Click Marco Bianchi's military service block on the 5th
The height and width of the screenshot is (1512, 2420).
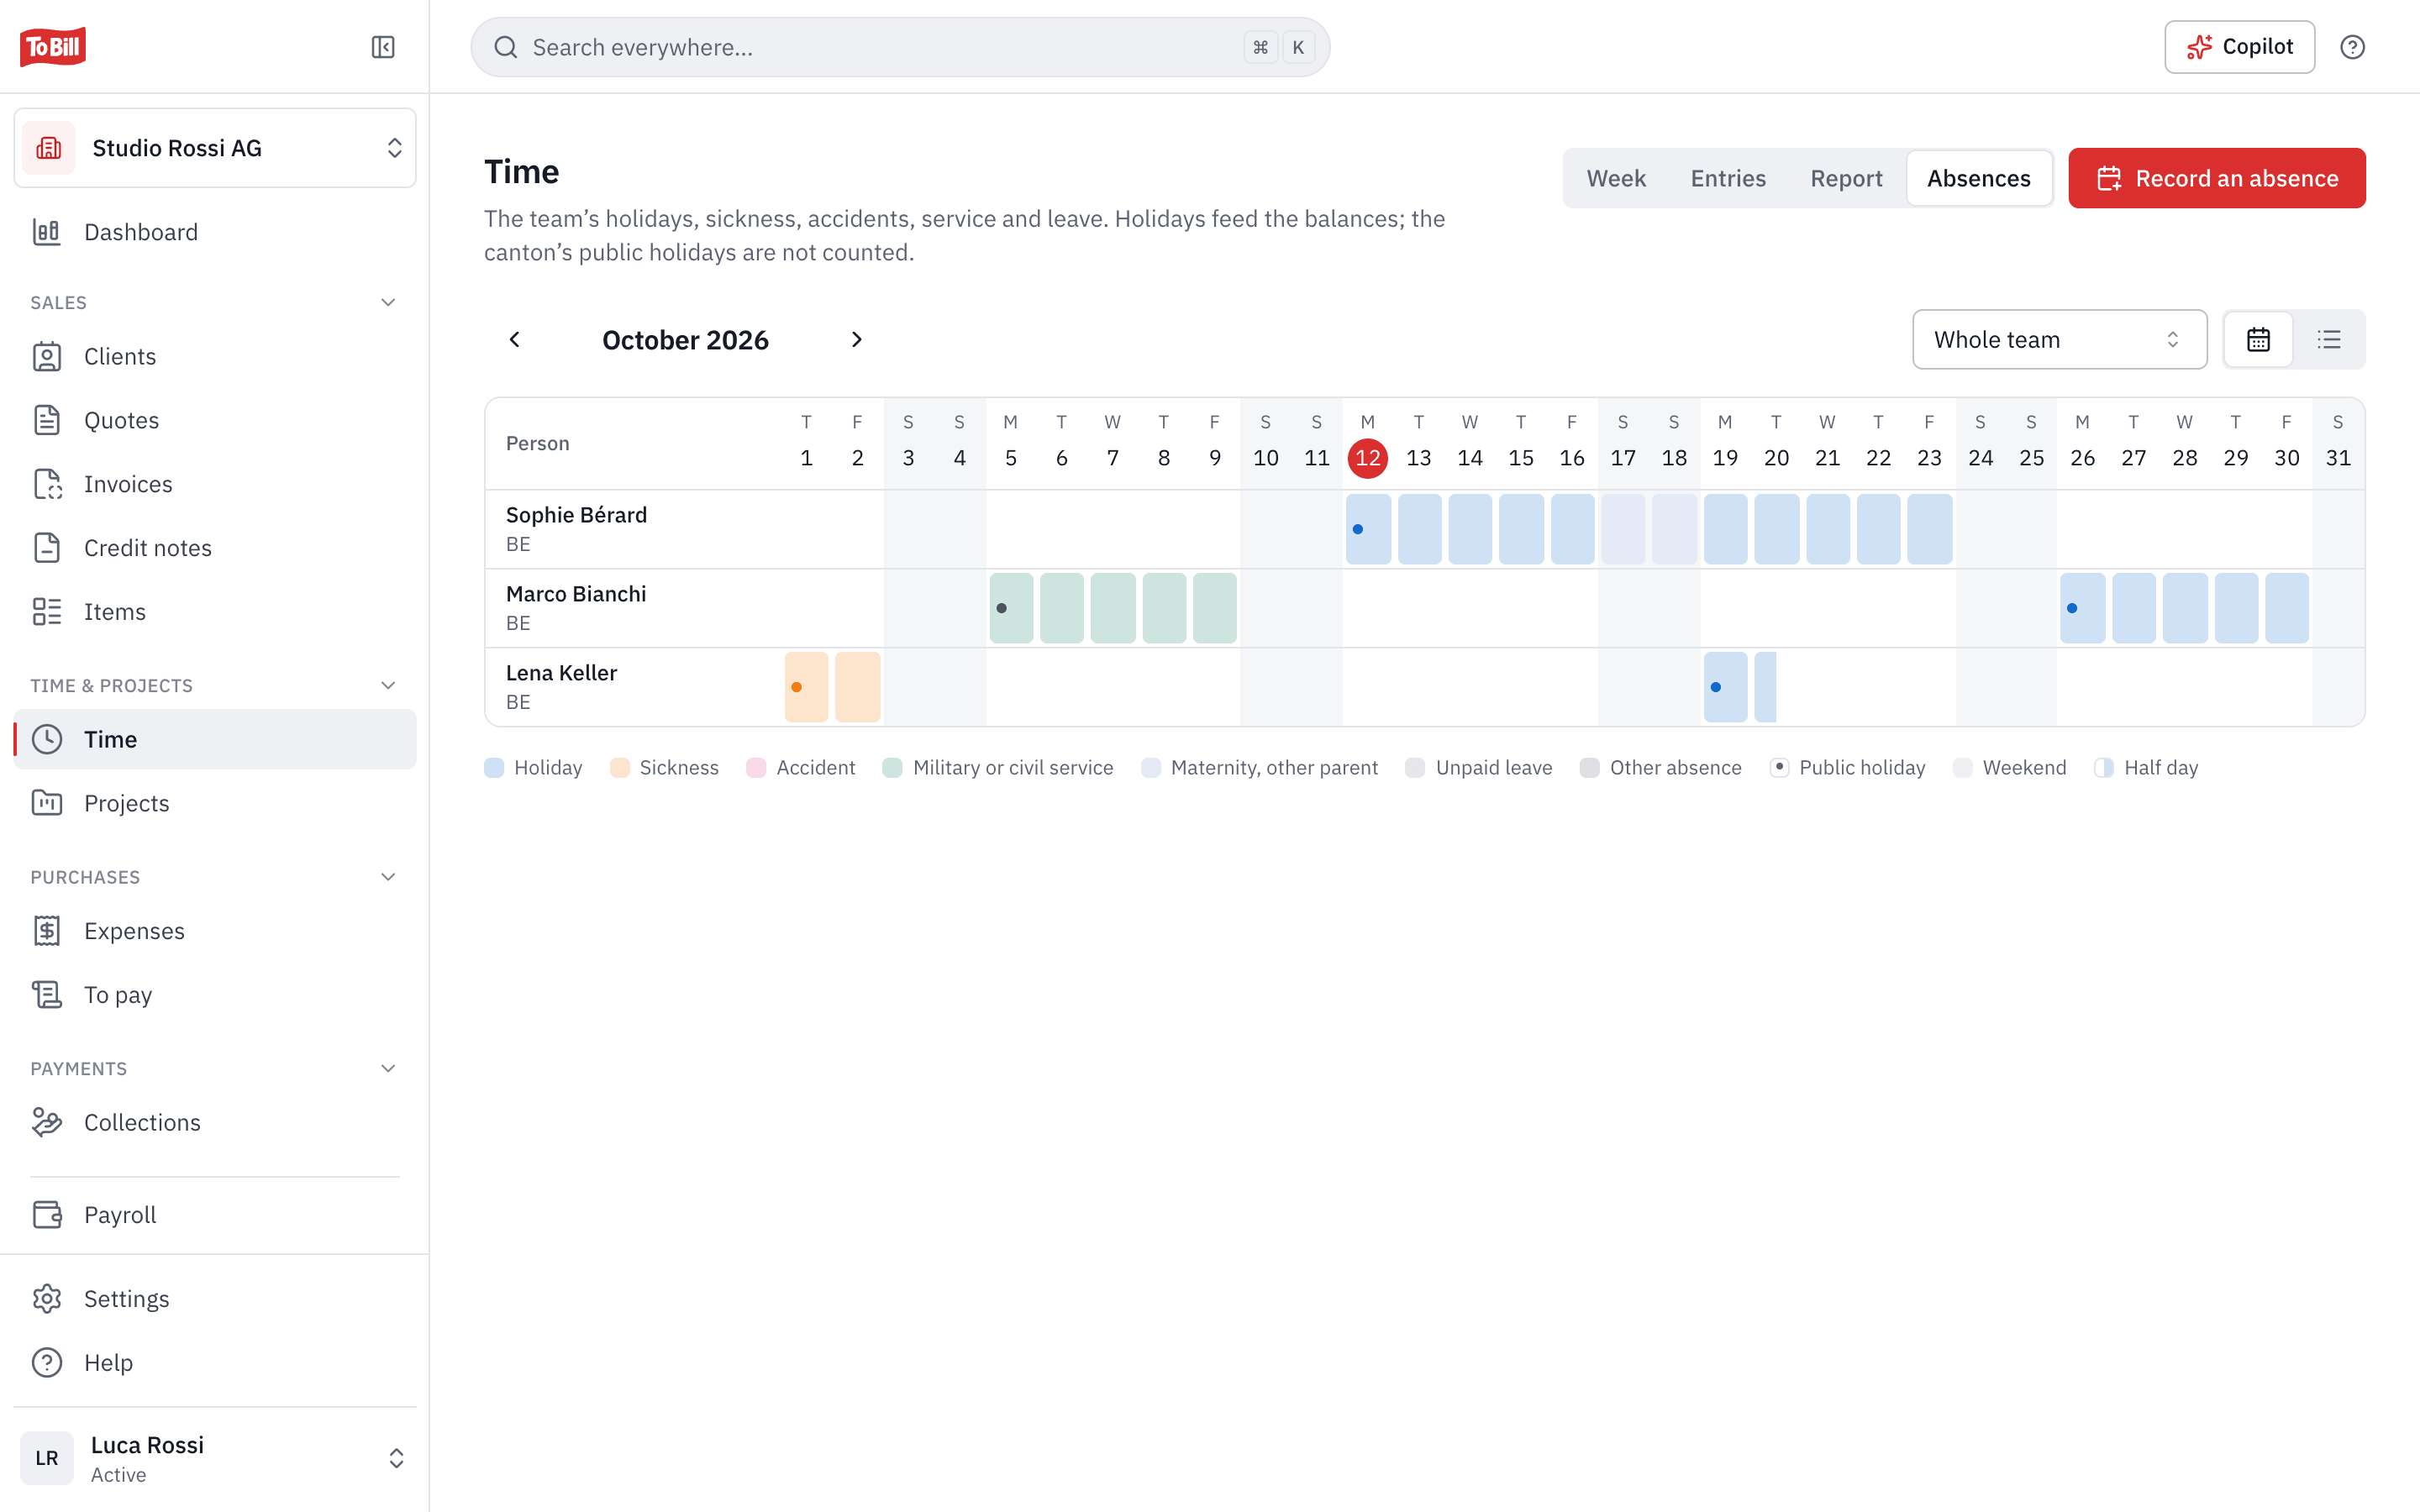tap(1011, 608)
